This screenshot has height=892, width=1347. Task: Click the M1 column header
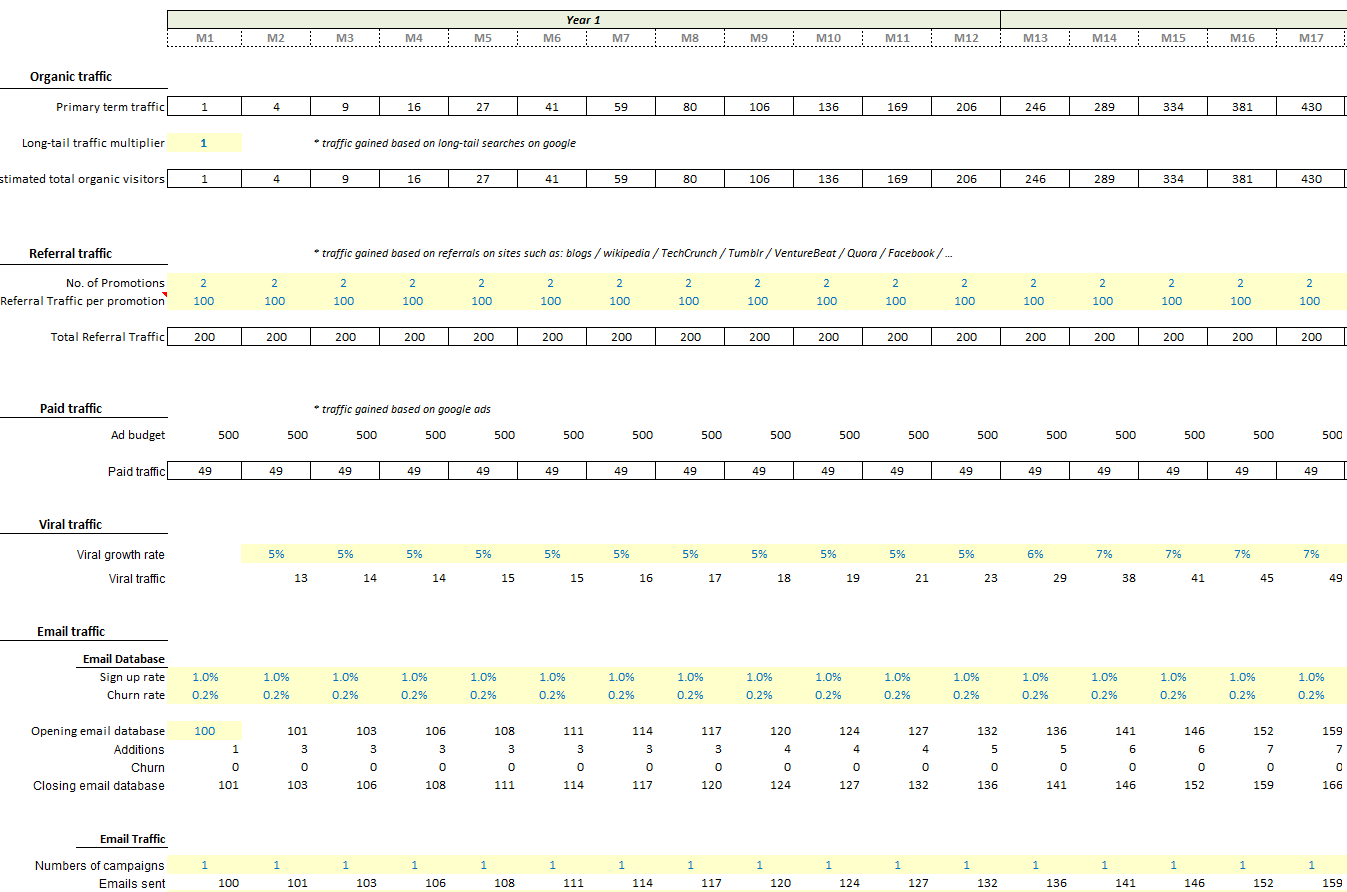click(205, 38)
